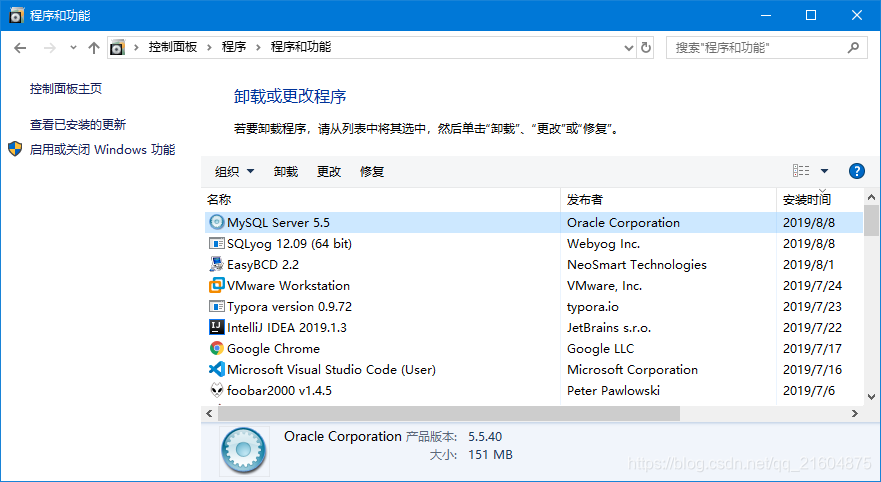Click the horizontal scroll right arrow
This screenshot has height=482, width=881.
(x=855, y=414)
